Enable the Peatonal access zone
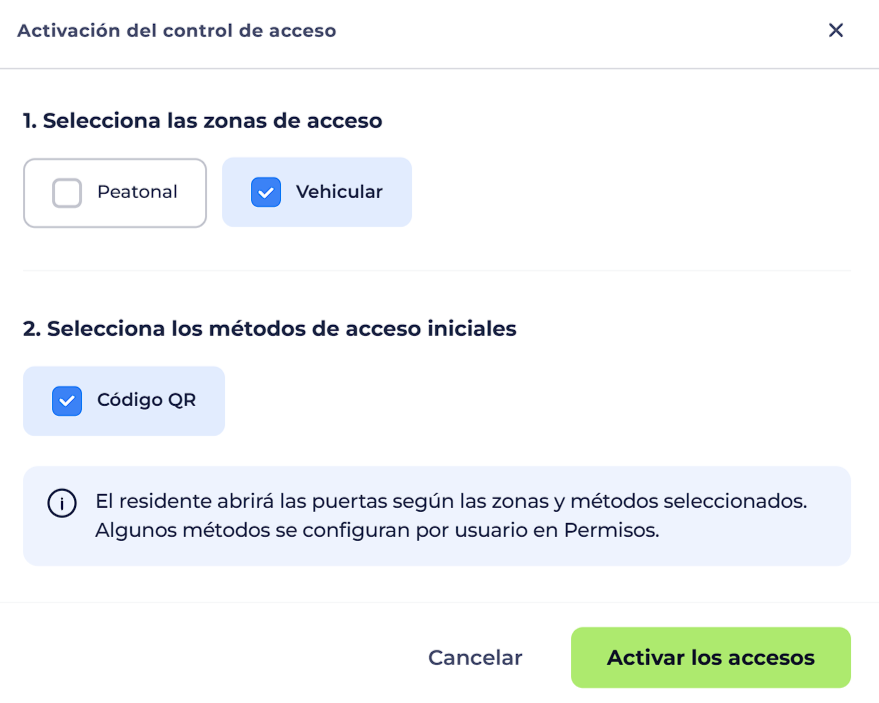 click(115, 193)
